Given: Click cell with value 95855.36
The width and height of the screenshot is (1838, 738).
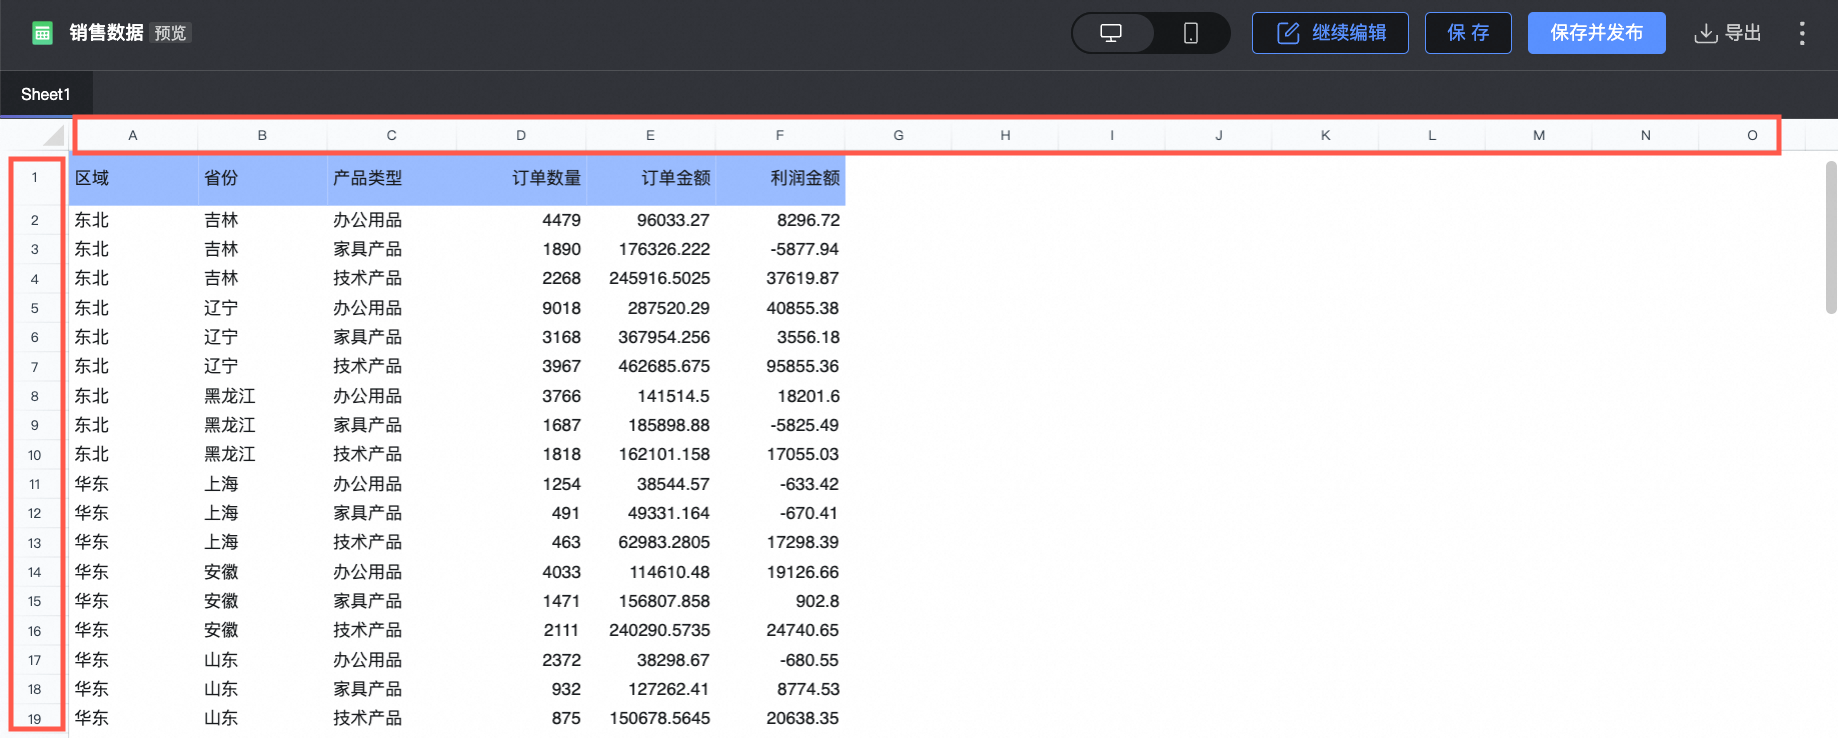Looking at the screenshot, I should (x=780, y=366).
